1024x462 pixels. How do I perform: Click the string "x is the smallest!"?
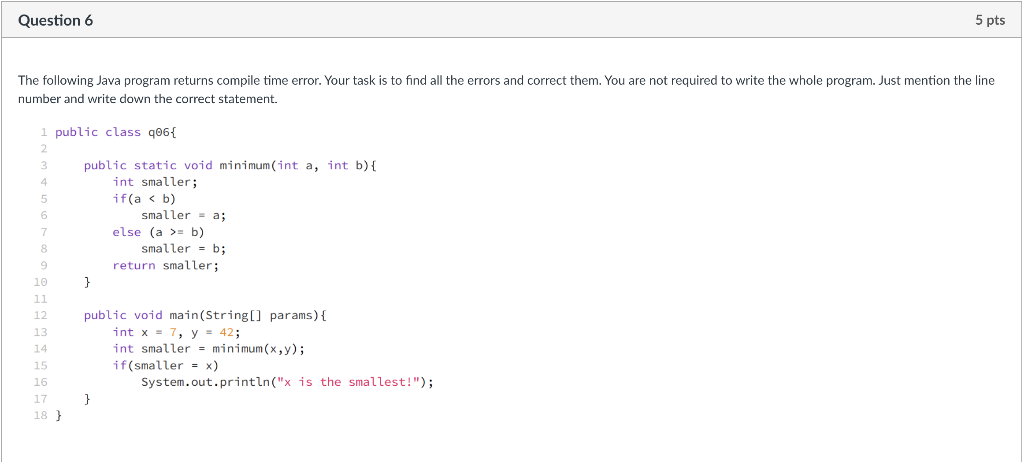pyautogui.click(x=348, y=382)
